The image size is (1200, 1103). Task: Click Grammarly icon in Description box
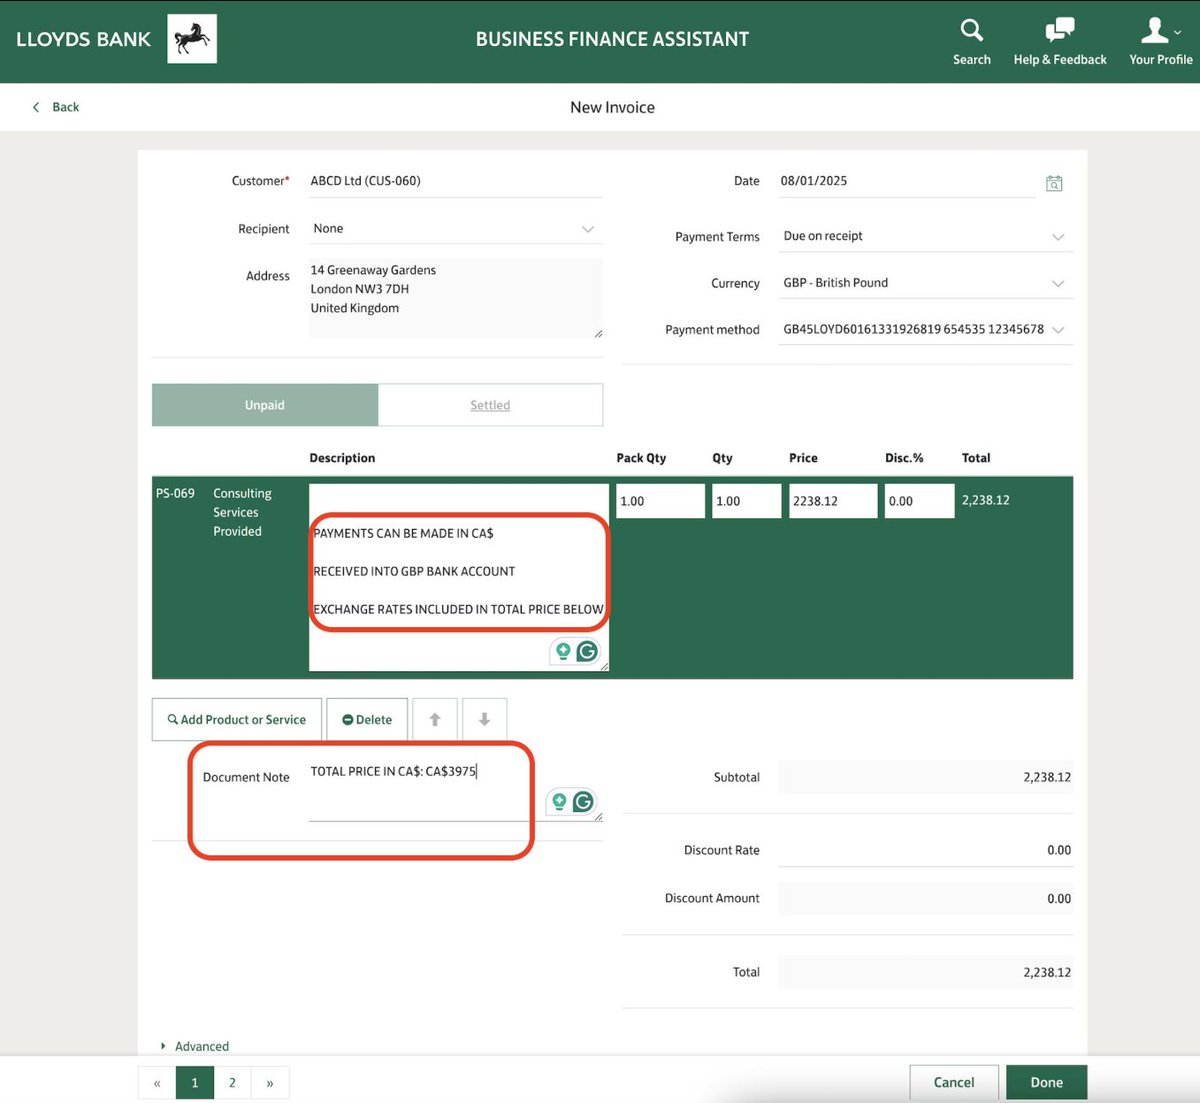tap(587, 651)
